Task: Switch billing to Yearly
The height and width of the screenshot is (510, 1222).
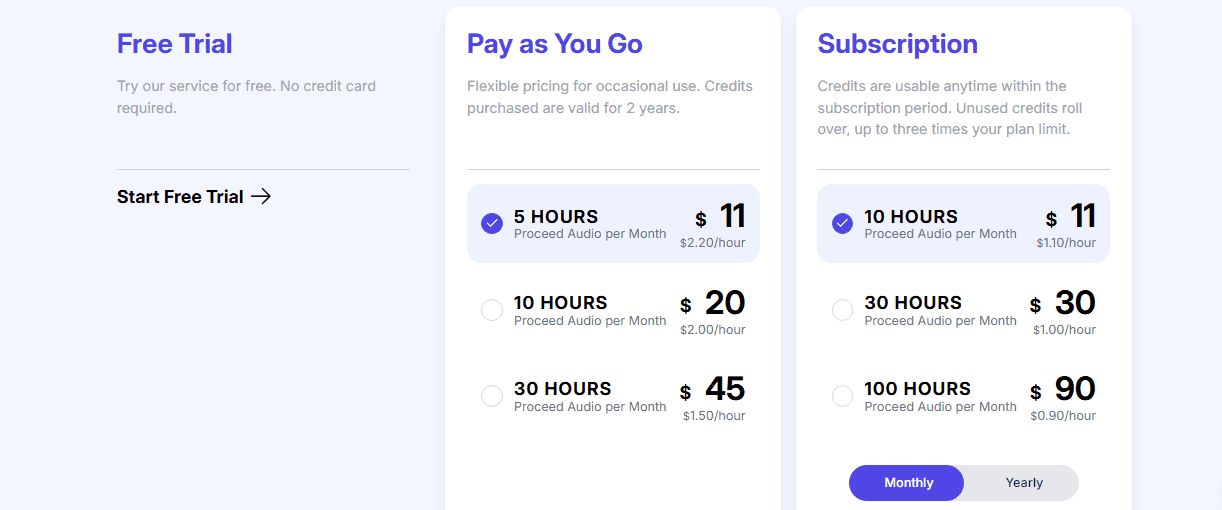Action: (x=1024, y=483)
